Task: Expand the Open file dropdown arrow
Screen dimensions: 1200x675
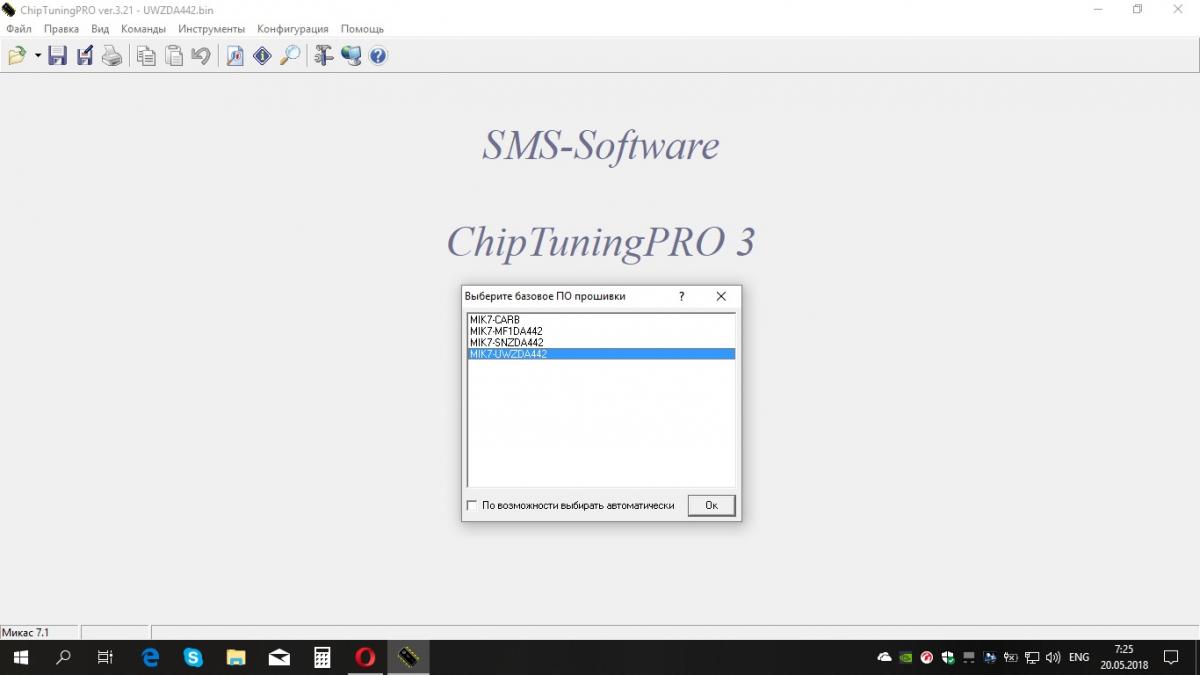Action: pyautogui.click(x=38, y=56)
